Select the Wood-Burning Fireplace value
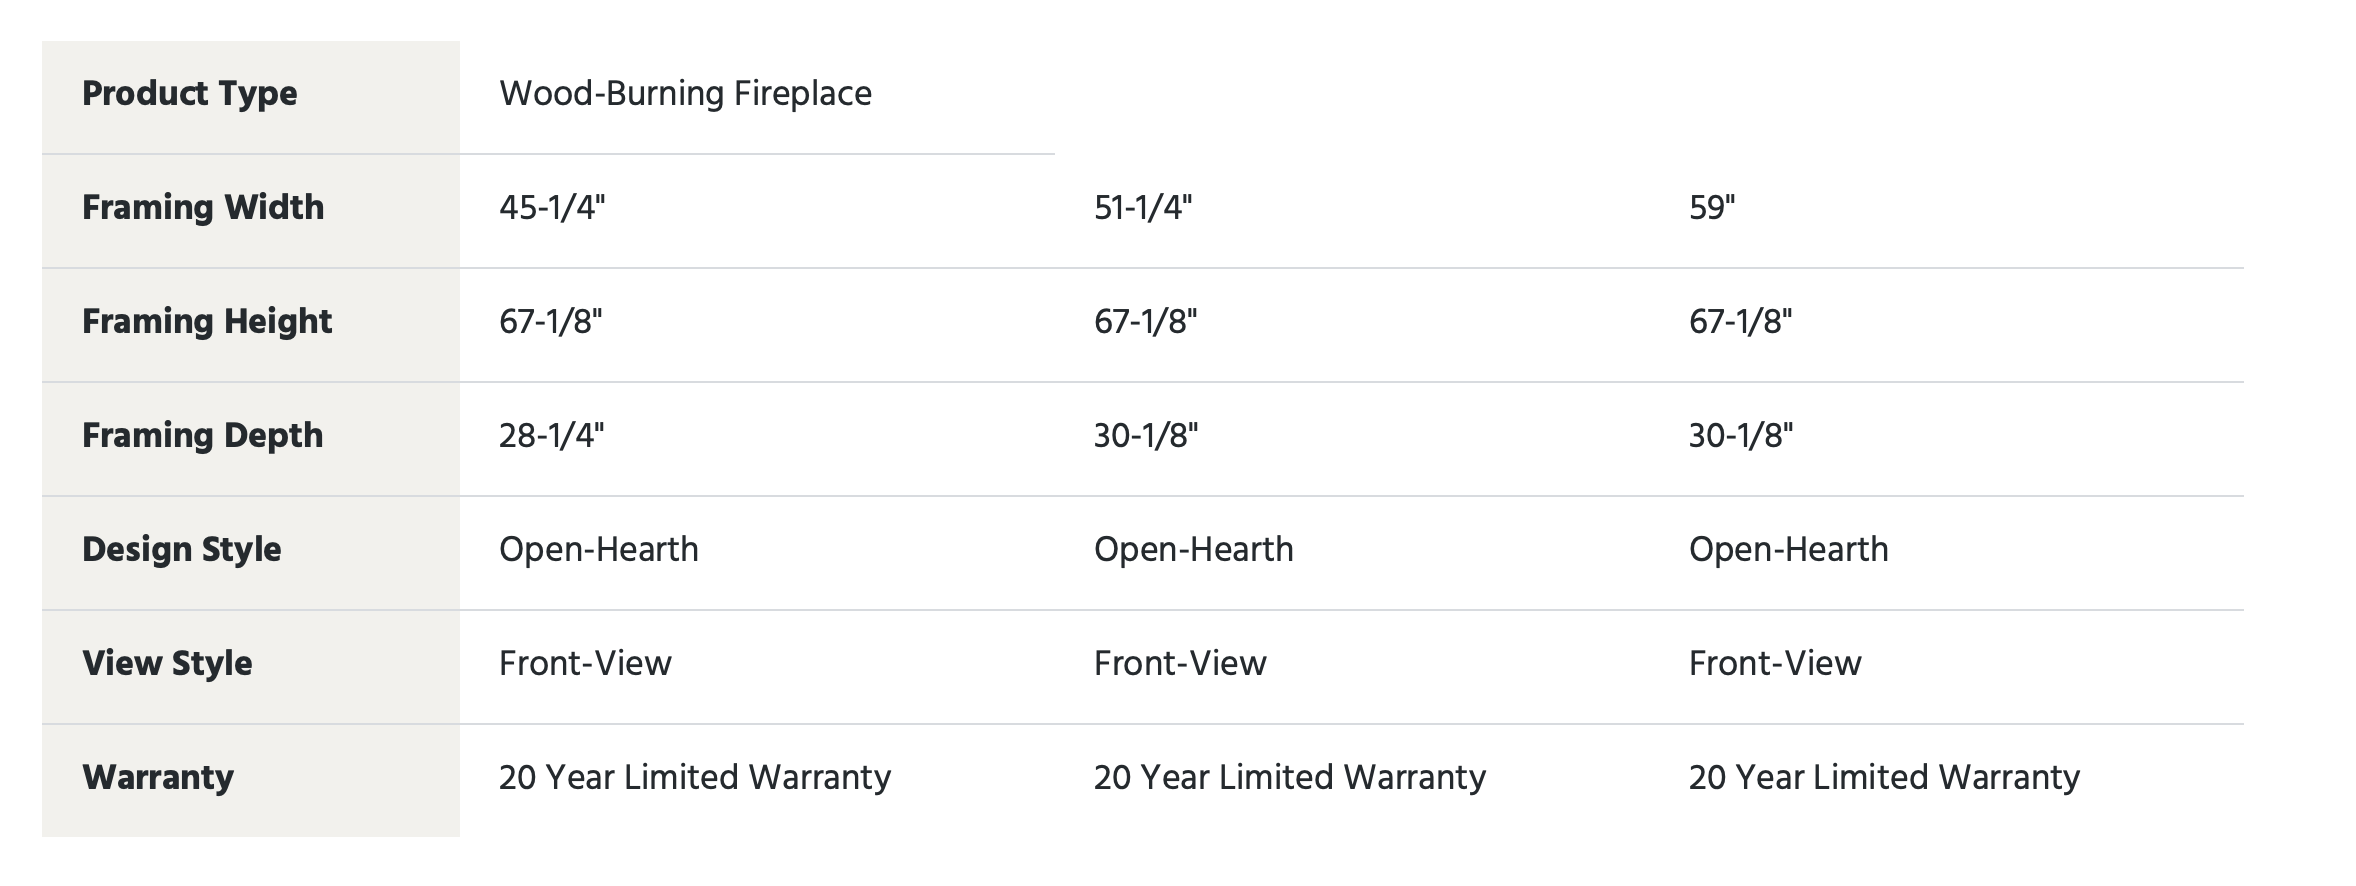This screenshot has height=886, width=2356. click(685, 94)
